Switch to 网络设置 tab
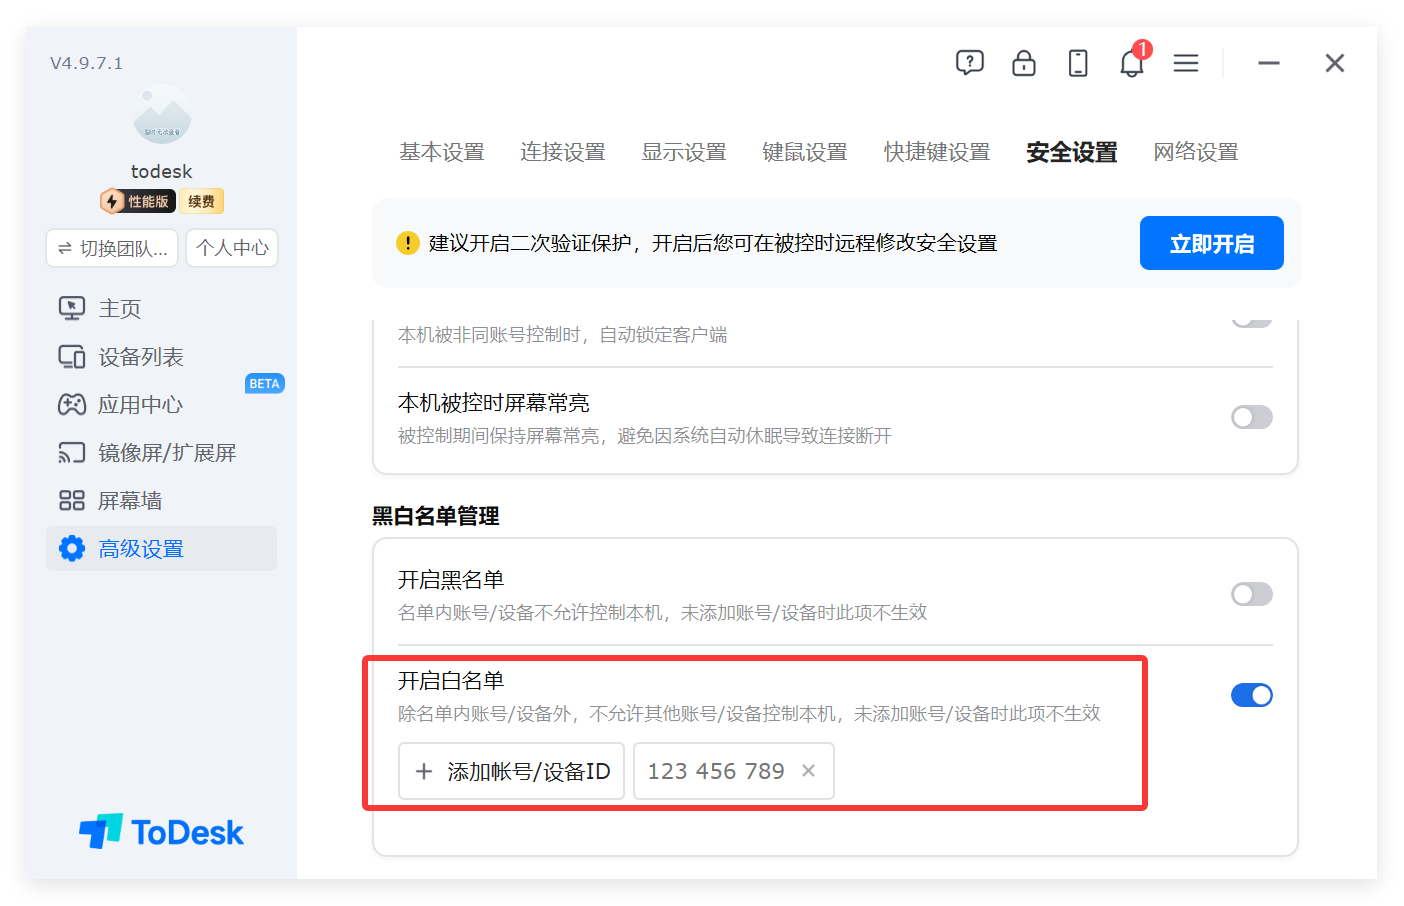 (x=1196, y=152)
